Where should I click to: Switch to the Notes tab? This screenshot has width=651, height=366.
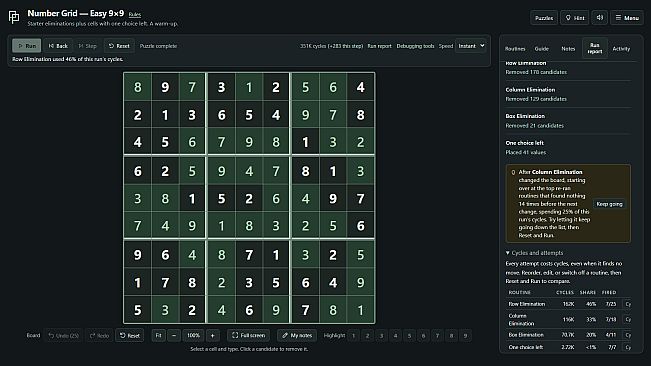click(x=568, y=49)
